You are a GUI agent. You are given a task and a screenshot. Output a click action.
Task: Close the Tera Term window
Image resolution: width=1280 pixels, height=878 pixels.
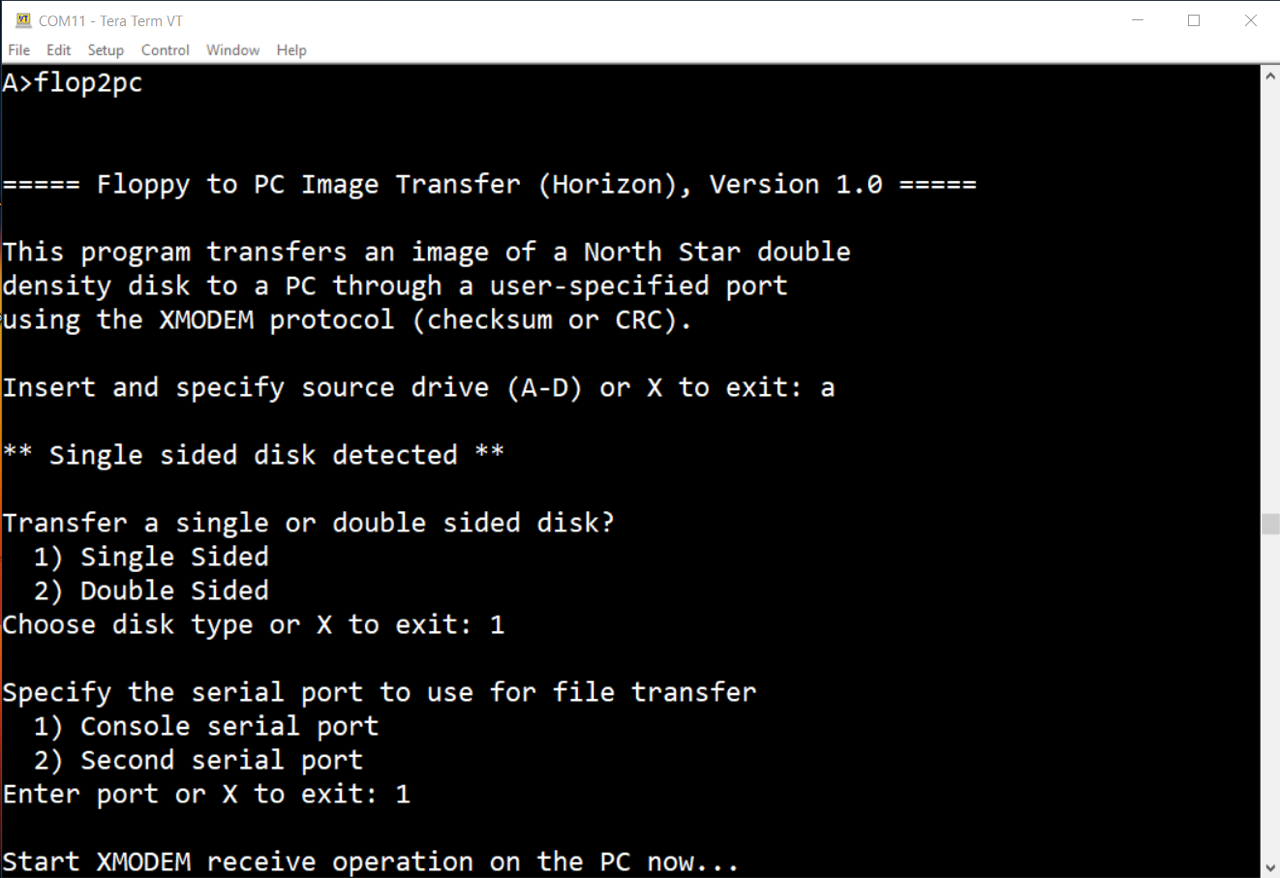(1251, 20)
